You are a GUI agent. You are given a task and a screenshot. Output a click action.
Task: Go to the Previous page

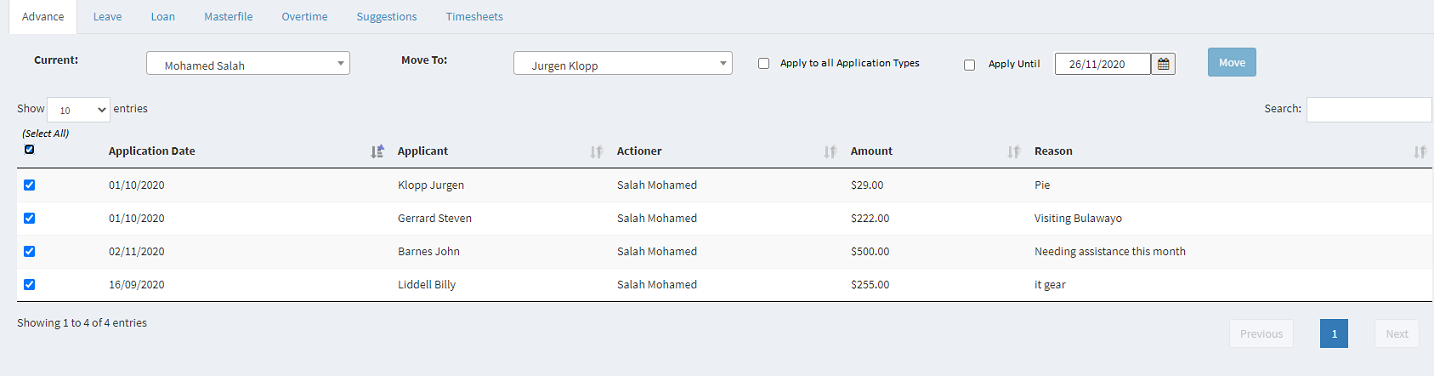pos(1261,334)
